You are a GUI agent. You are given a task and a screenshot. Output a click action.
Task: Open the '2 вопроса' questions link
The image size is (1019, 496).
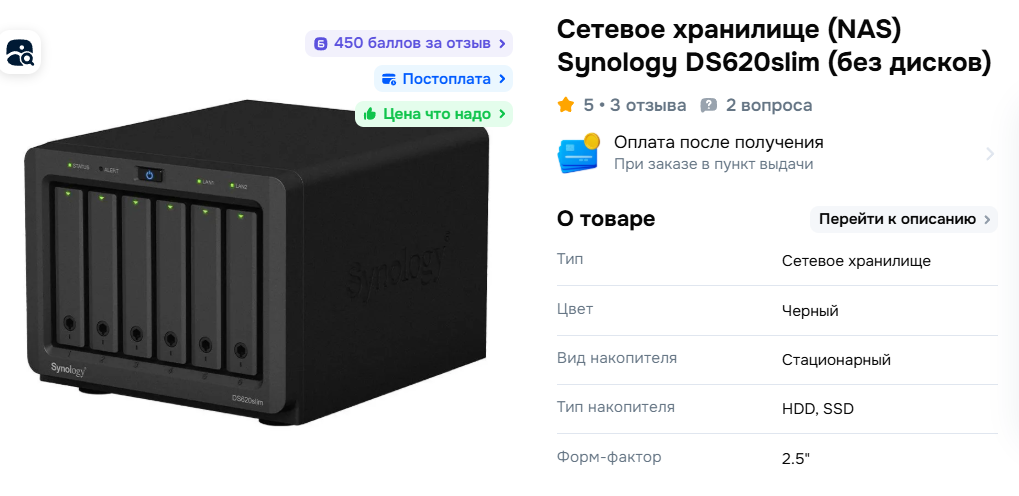click(769, 105)
